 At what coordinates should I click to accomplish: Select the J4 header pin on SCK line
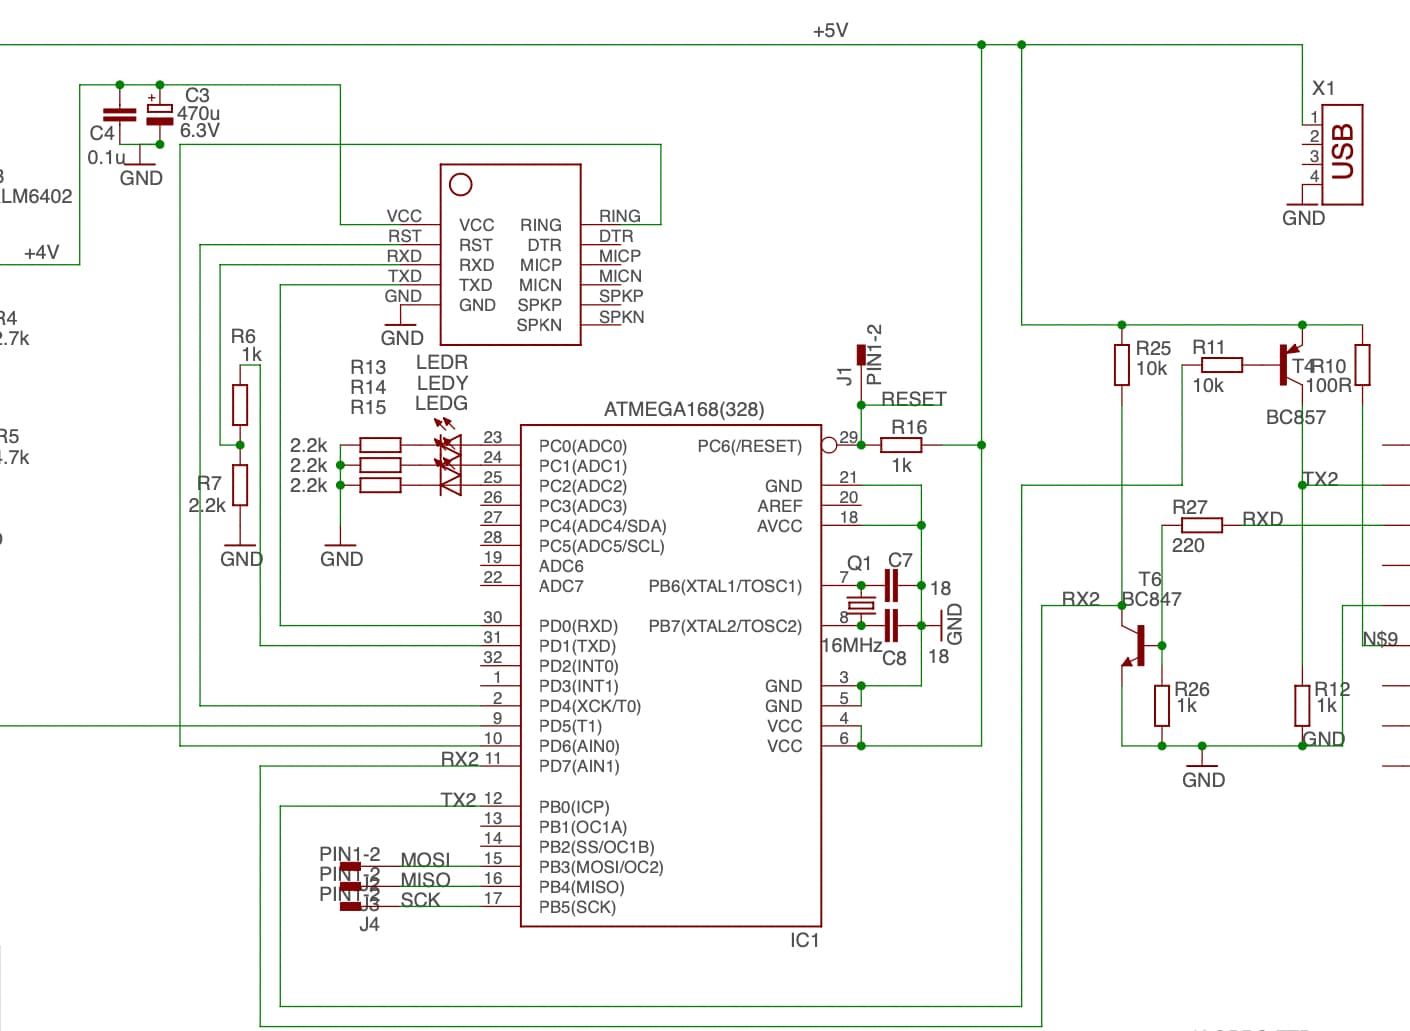click(350, 906)
